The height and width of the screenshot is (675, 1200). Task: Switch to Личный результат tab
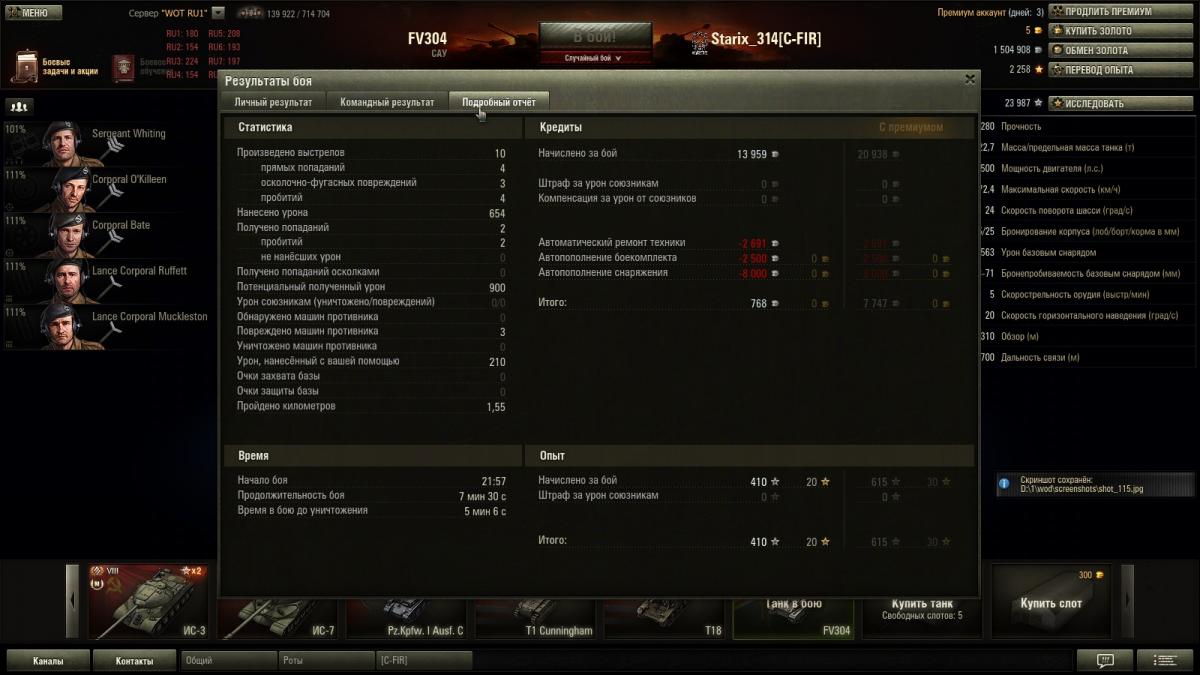[x=273, y=102]
